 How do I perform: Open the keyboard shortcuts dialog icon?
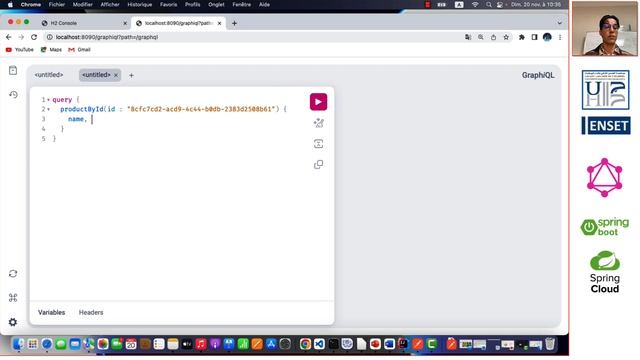(13, 298)
